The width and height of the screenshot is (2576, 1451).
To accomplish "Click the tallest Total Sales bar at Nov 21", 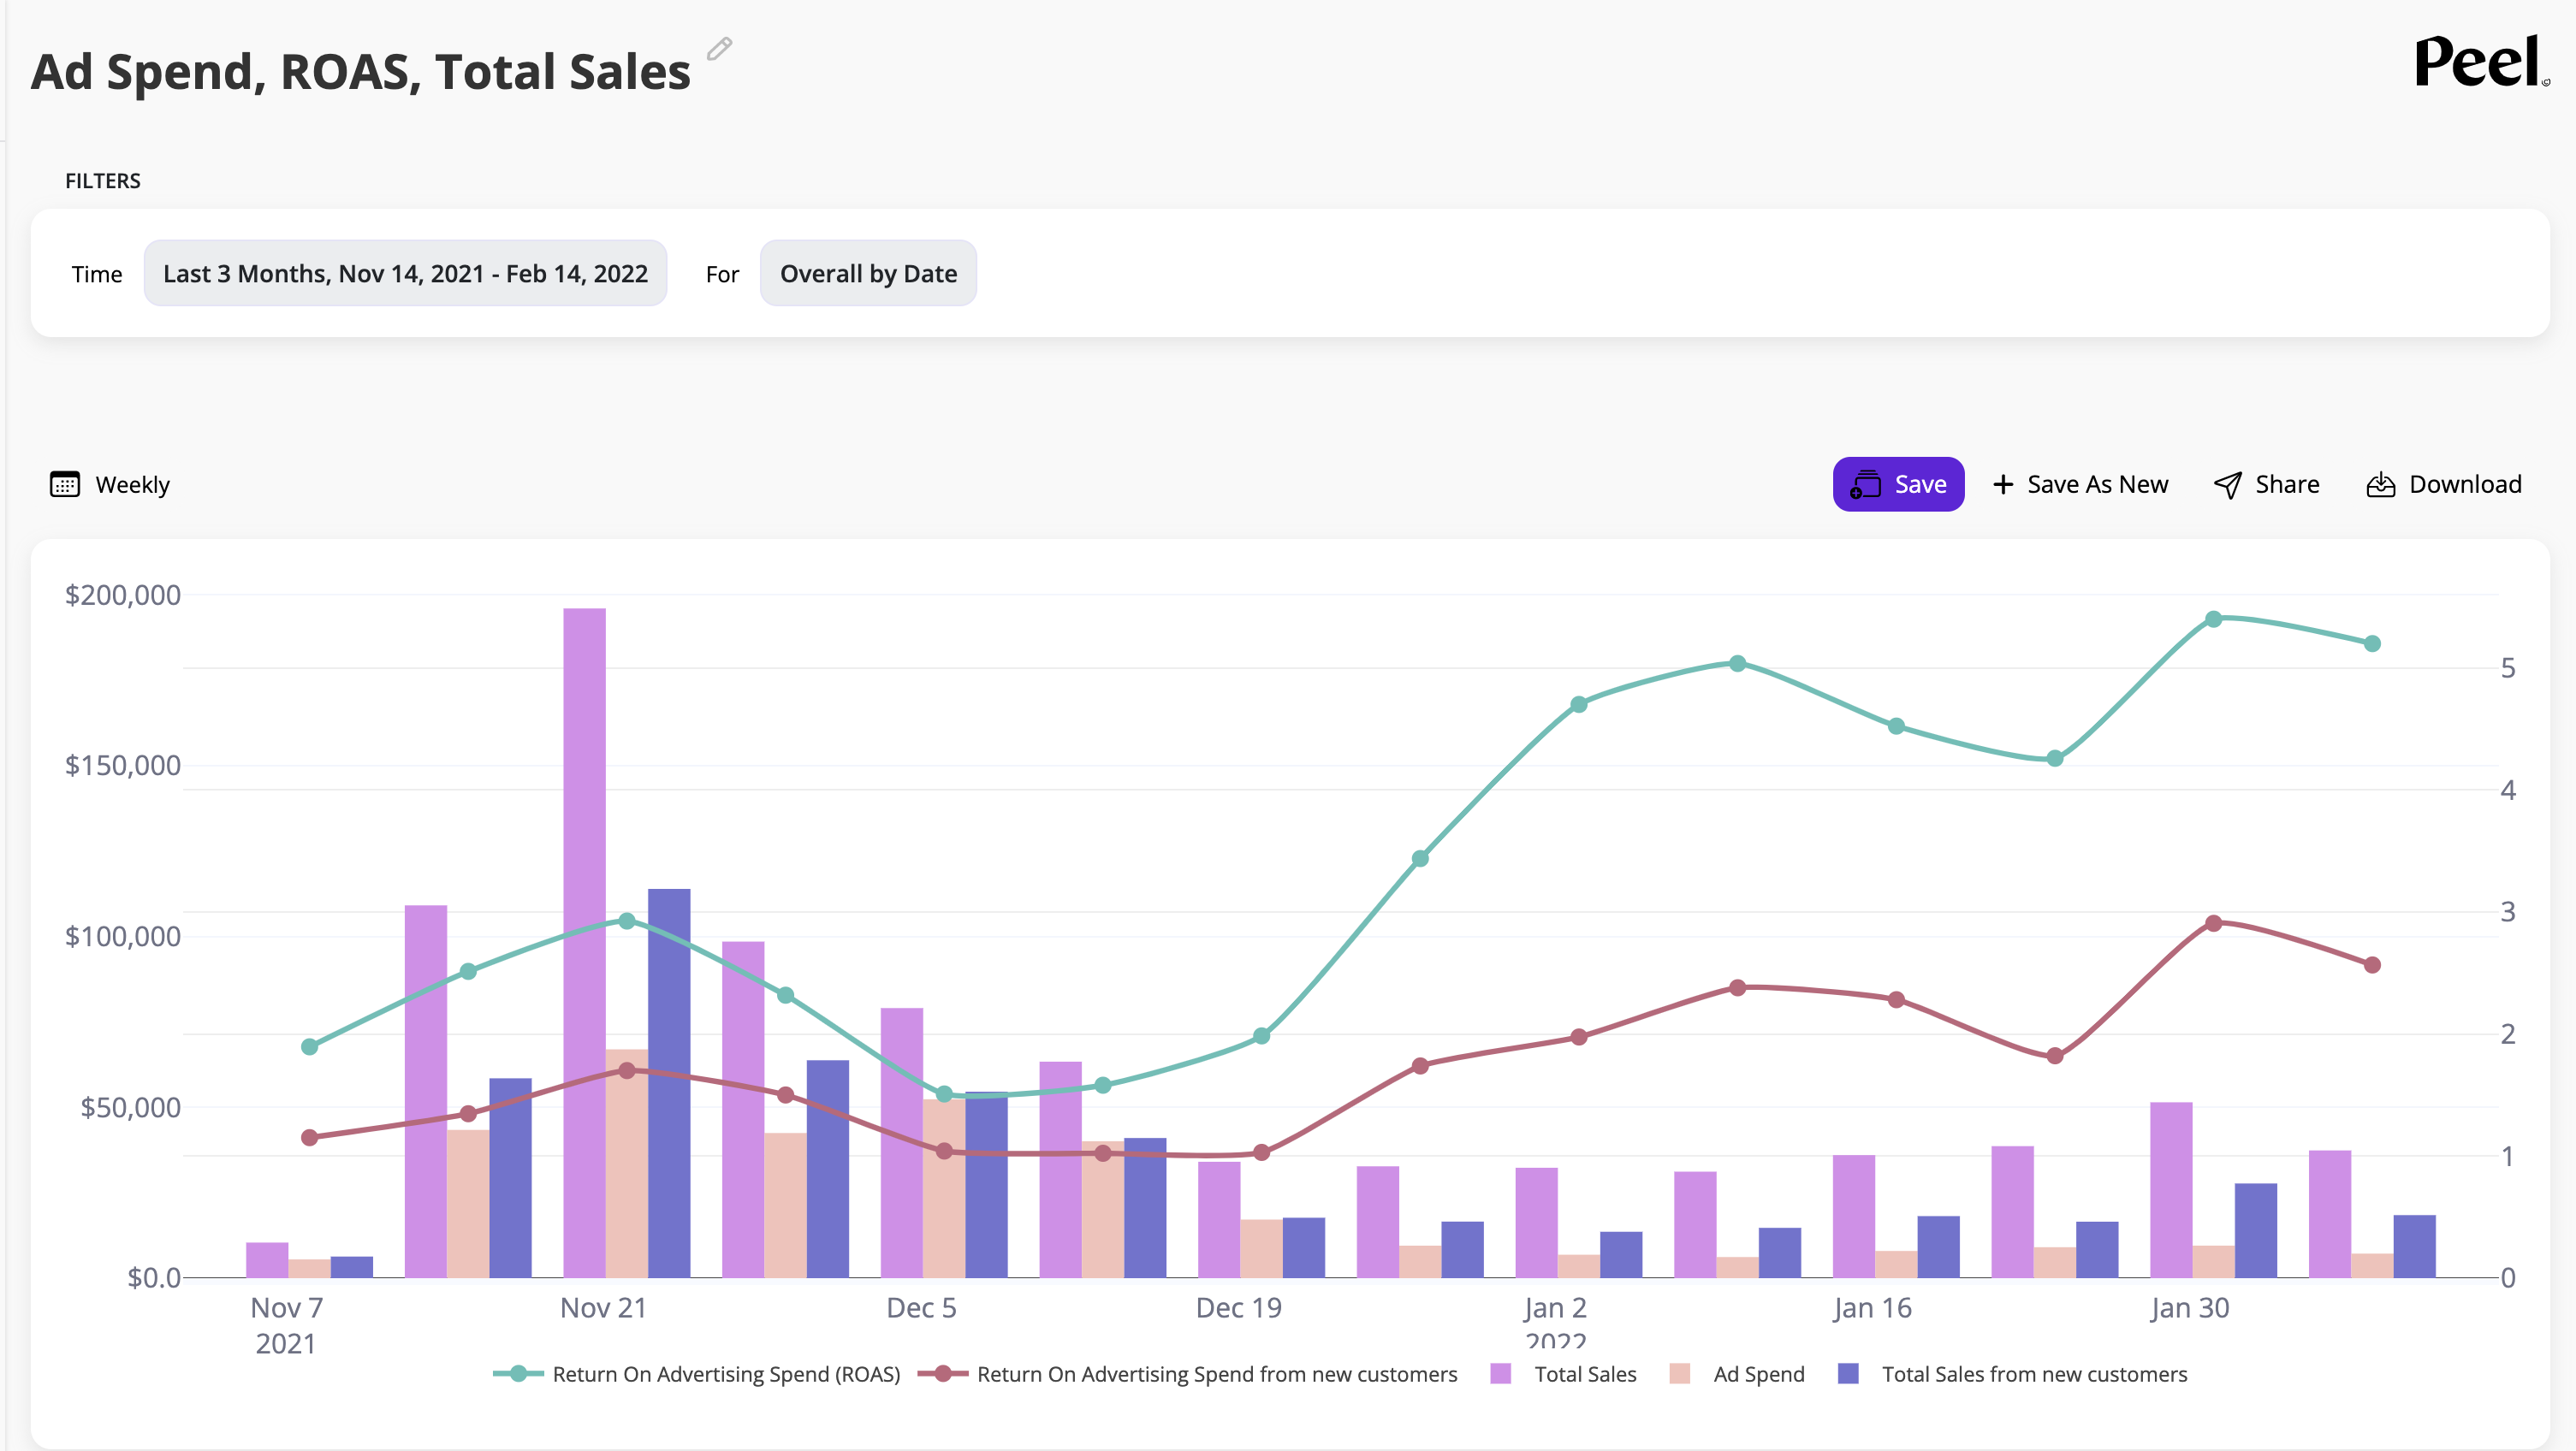I will (584, 940).
